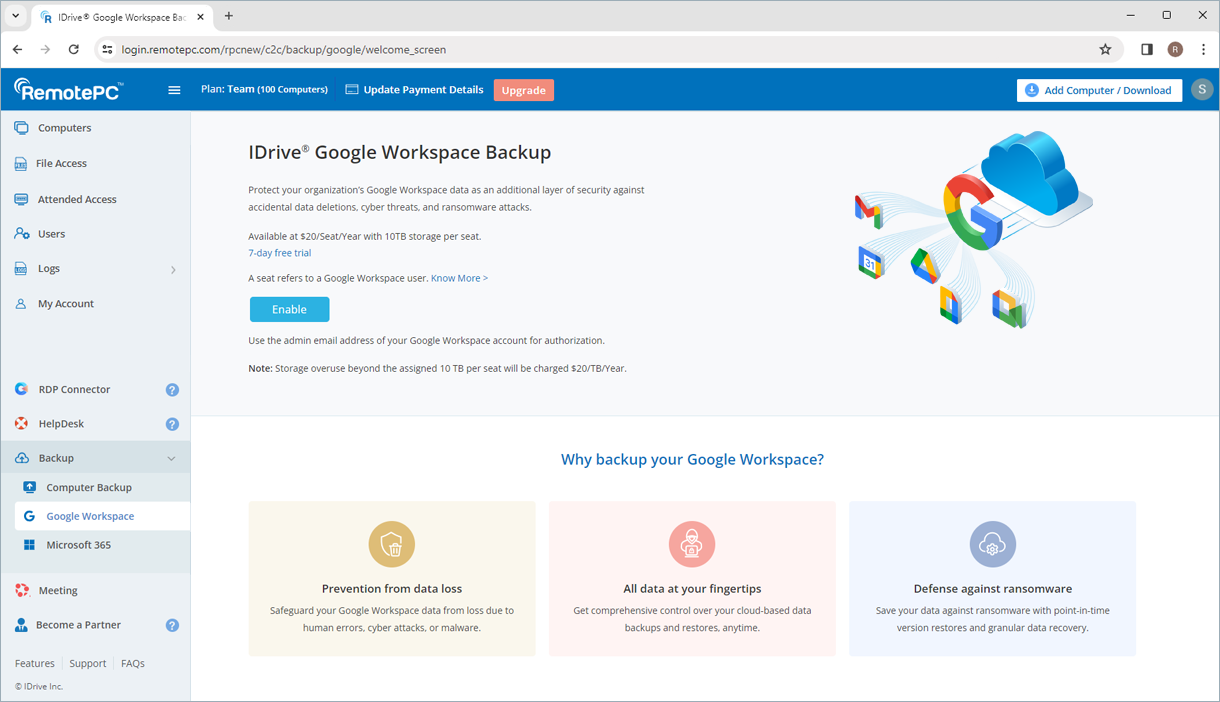Click the Meeting sidebar icon
The height and width of the screenshot is (702, 1220).
(21, 591)
